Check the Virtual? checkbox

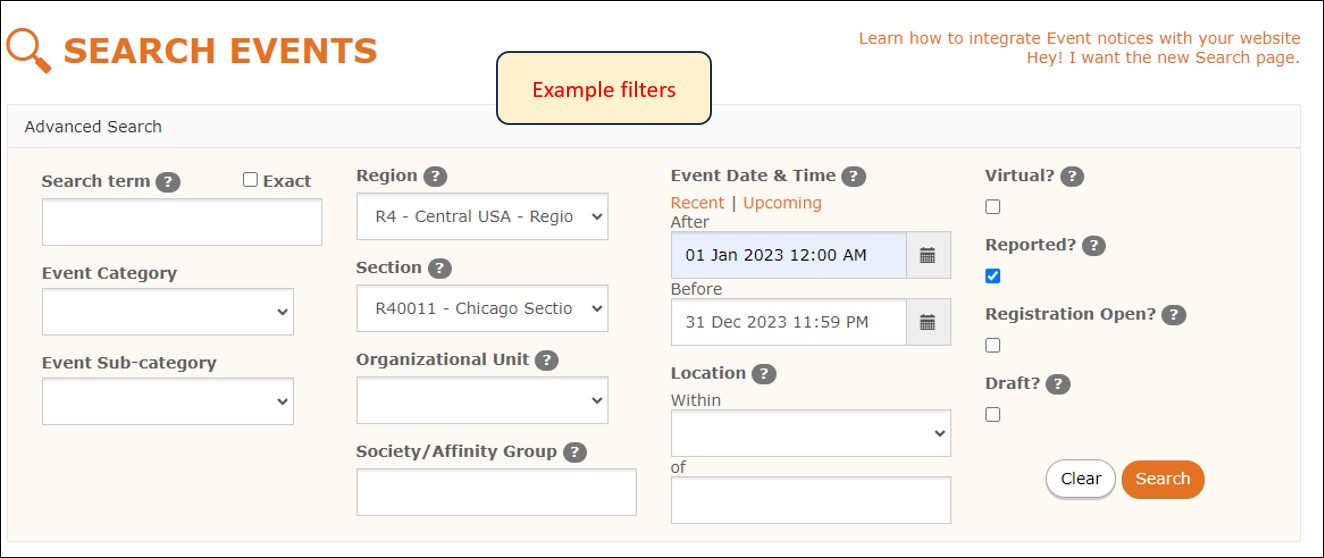(x=992, y=207)
